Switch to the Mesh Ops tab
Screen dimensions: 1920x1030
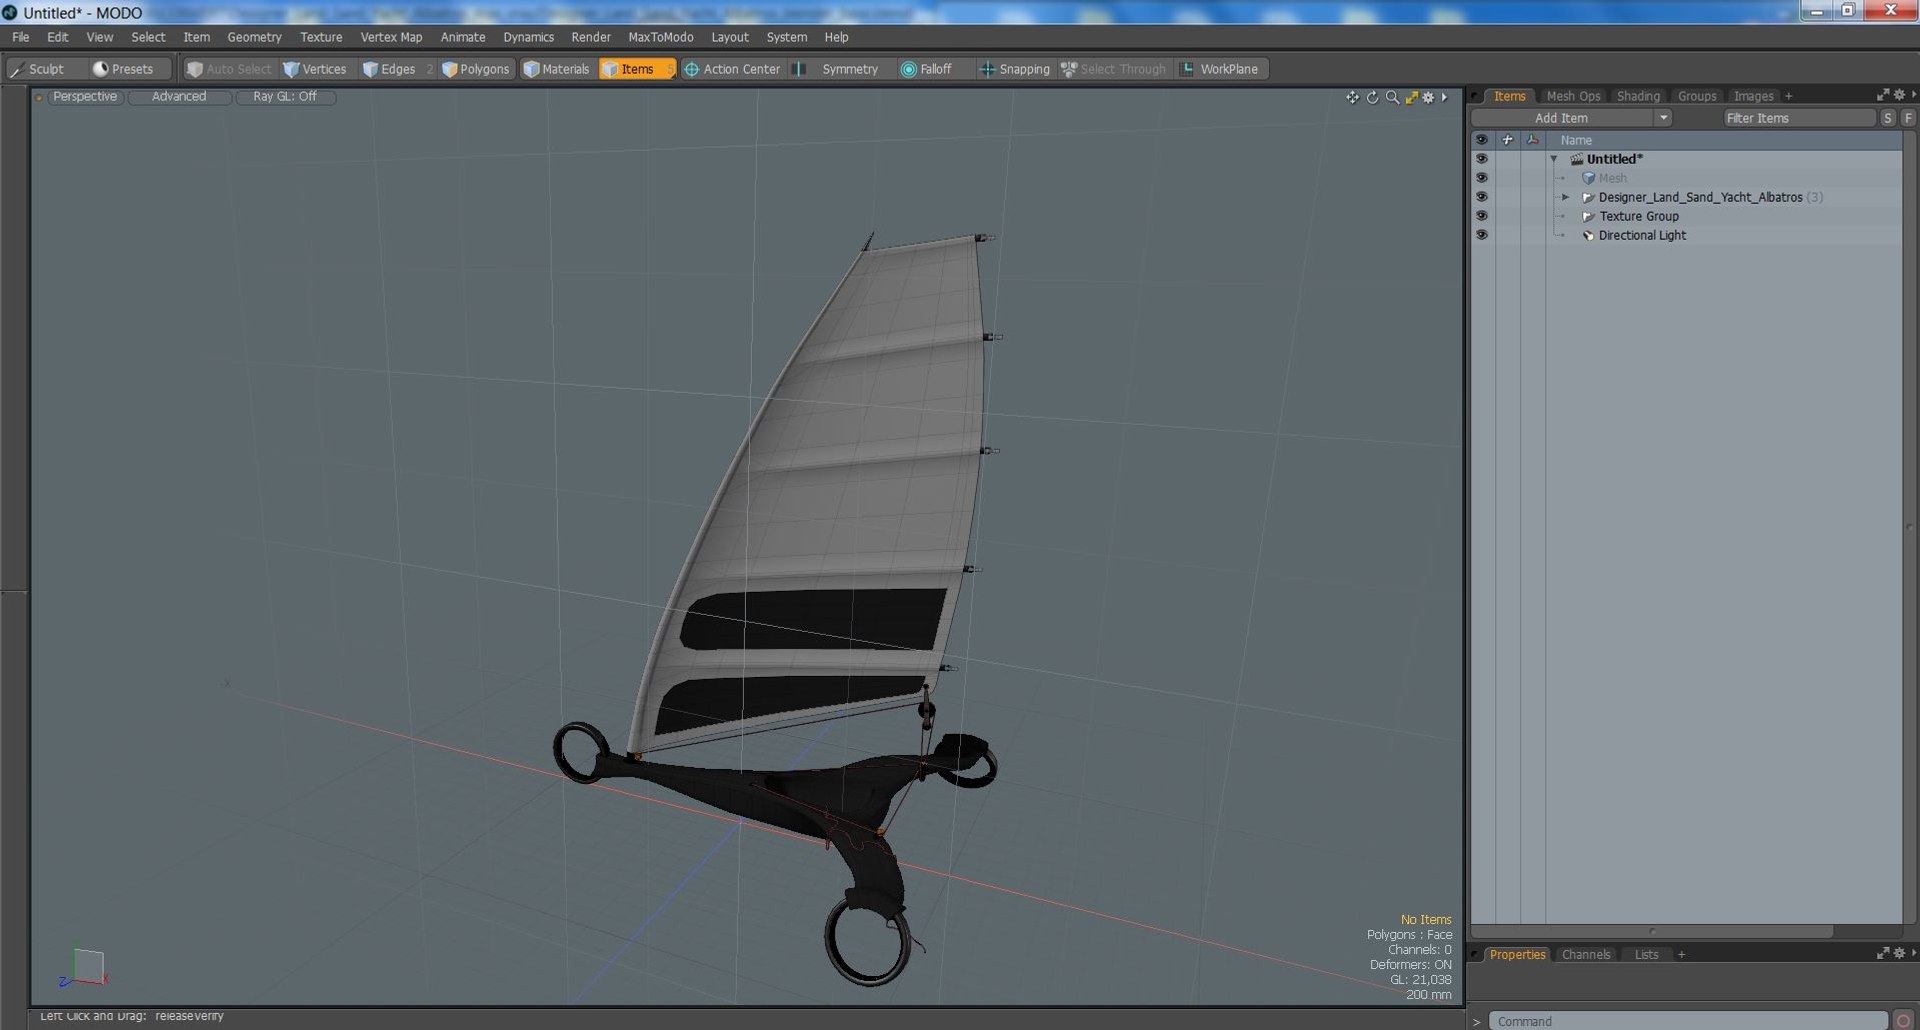coord(1573,96)
